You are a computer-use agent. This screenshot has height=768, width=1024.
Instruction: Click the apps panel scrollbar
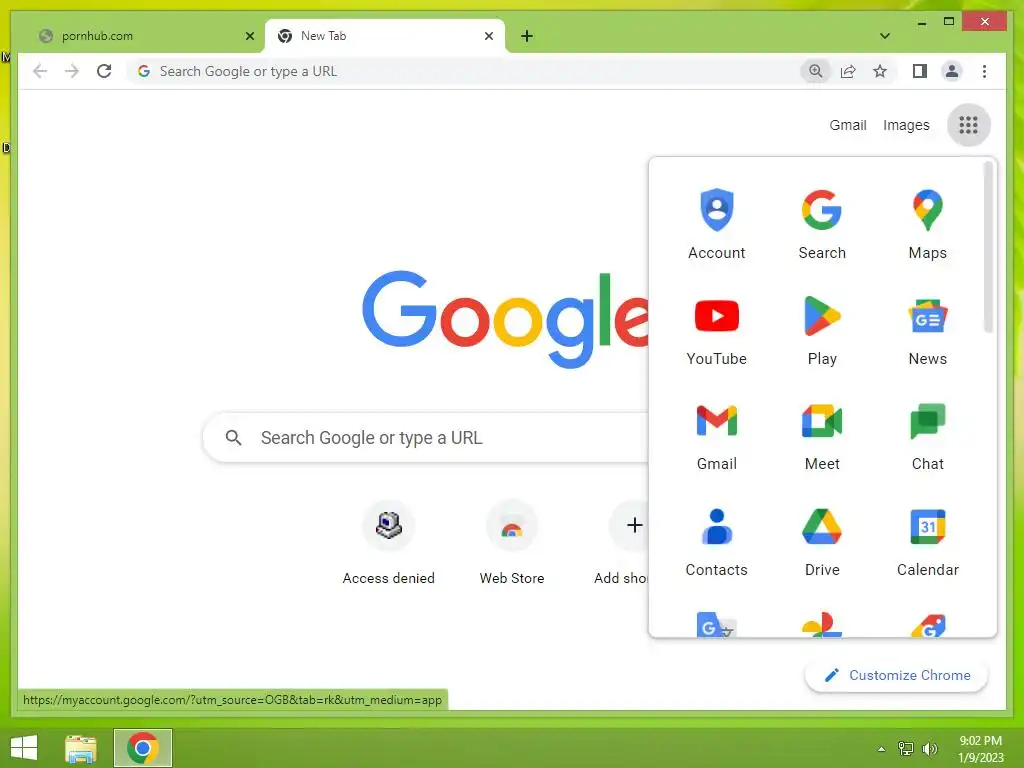(x=989, y=248)
